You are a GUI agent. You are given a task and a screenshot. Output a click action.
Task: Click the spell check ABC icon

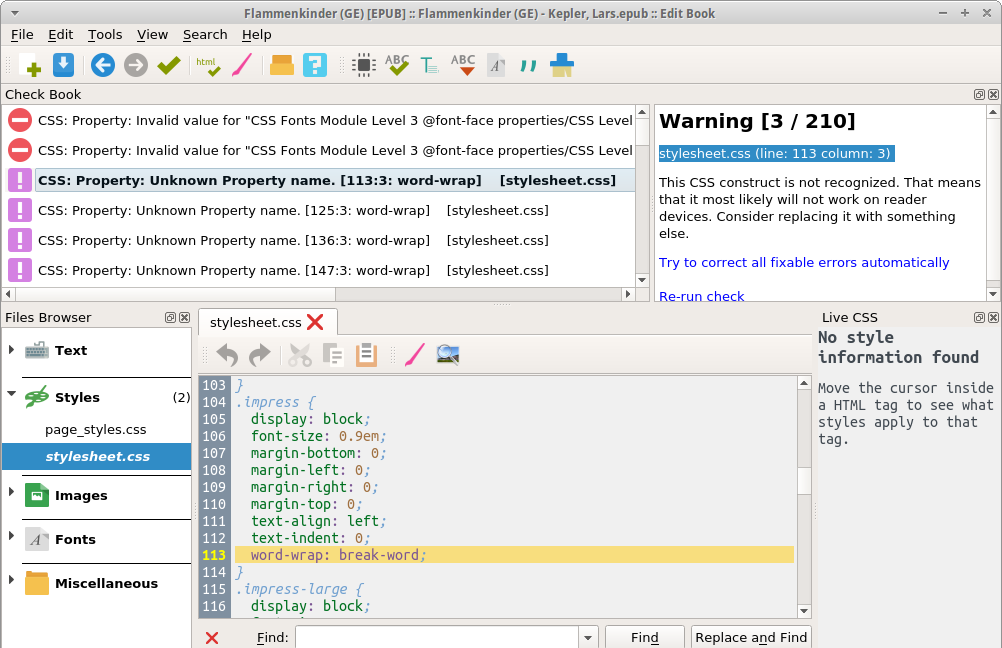click(x=397, y=65)
